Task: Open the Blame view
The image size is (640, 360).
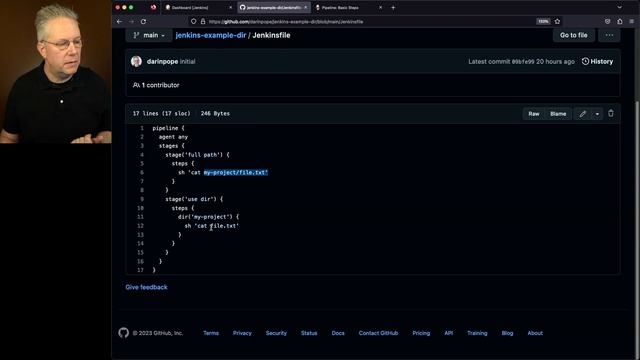Action: [558, 114]
